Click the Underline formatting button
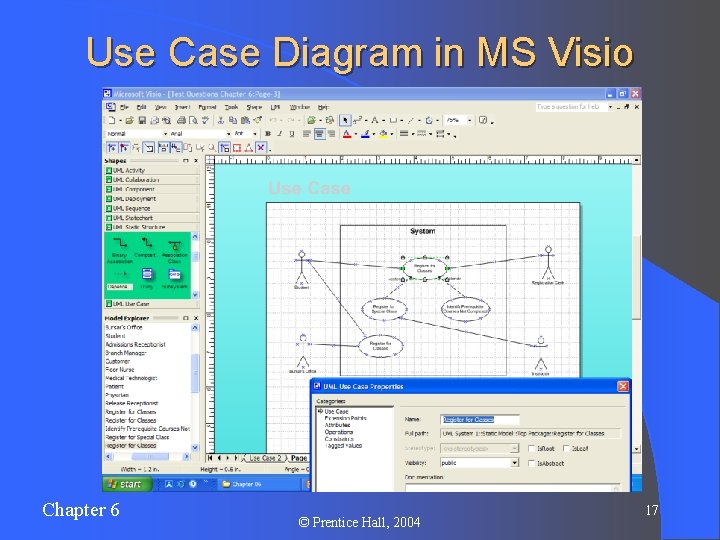The image size is (720, 540). (292, 134)
